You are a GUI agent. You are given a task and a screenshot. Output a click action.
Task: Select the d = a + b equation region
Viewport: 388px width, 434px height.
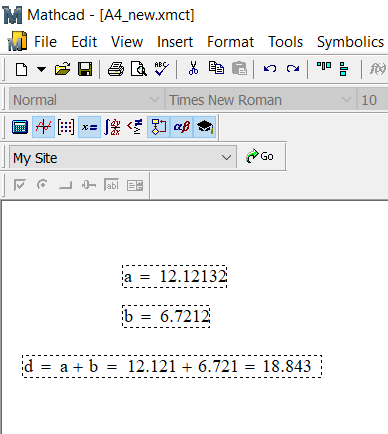(x=172, y=366)
